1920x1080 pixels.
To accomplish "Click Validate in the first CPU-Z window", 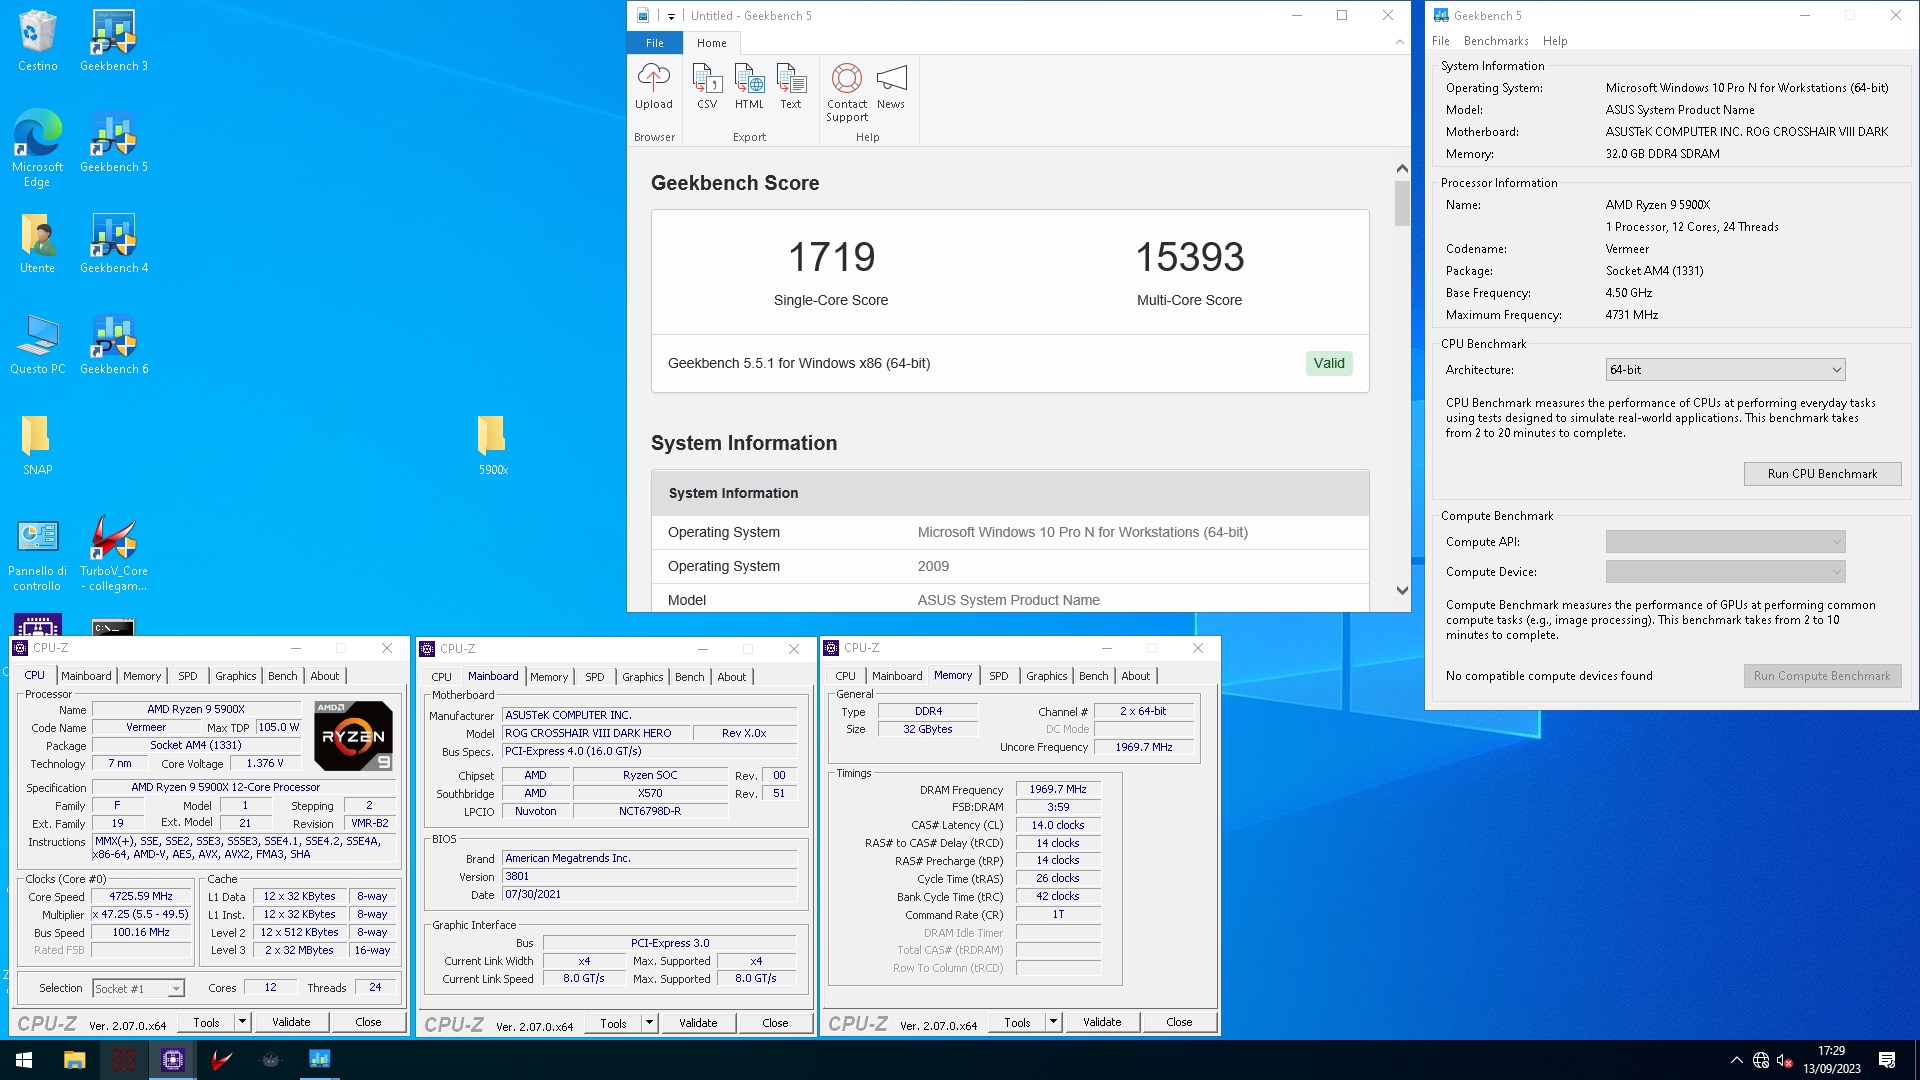I will pyautogui.click(x=291, y=1022).
